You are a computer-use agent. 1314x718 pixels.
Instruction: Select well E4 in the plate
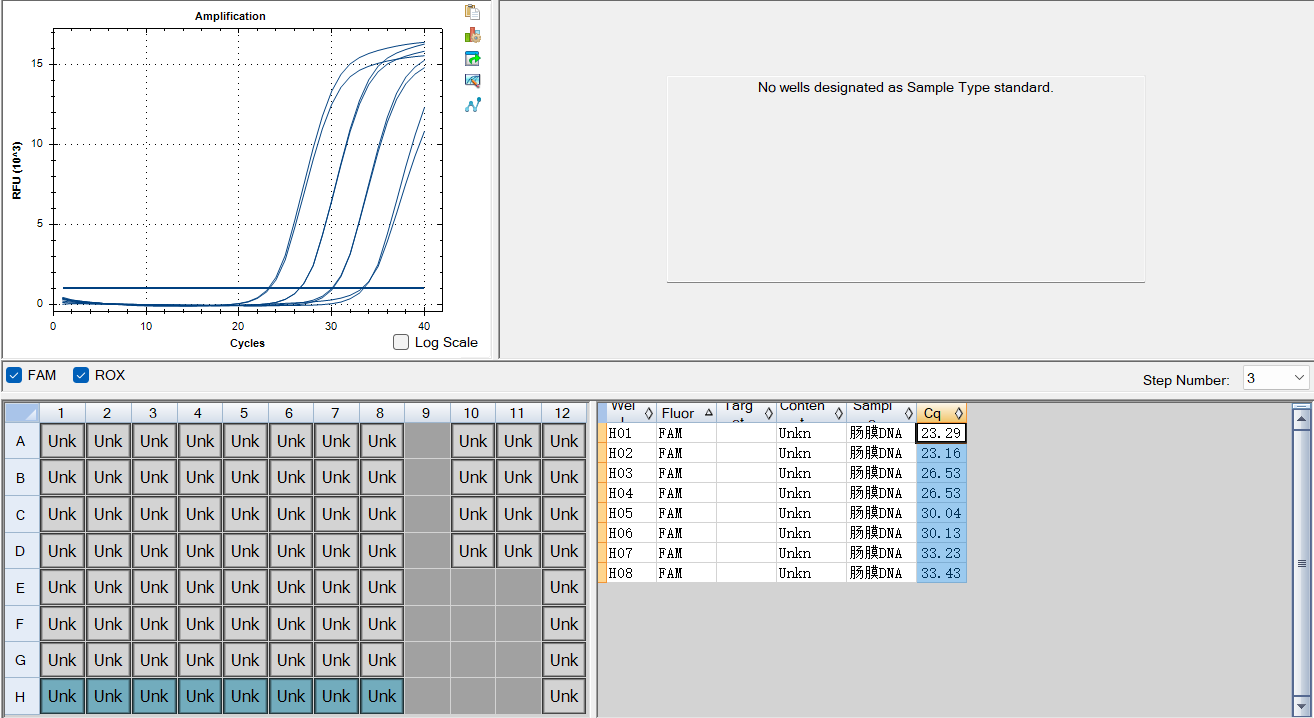pos(199,587)
